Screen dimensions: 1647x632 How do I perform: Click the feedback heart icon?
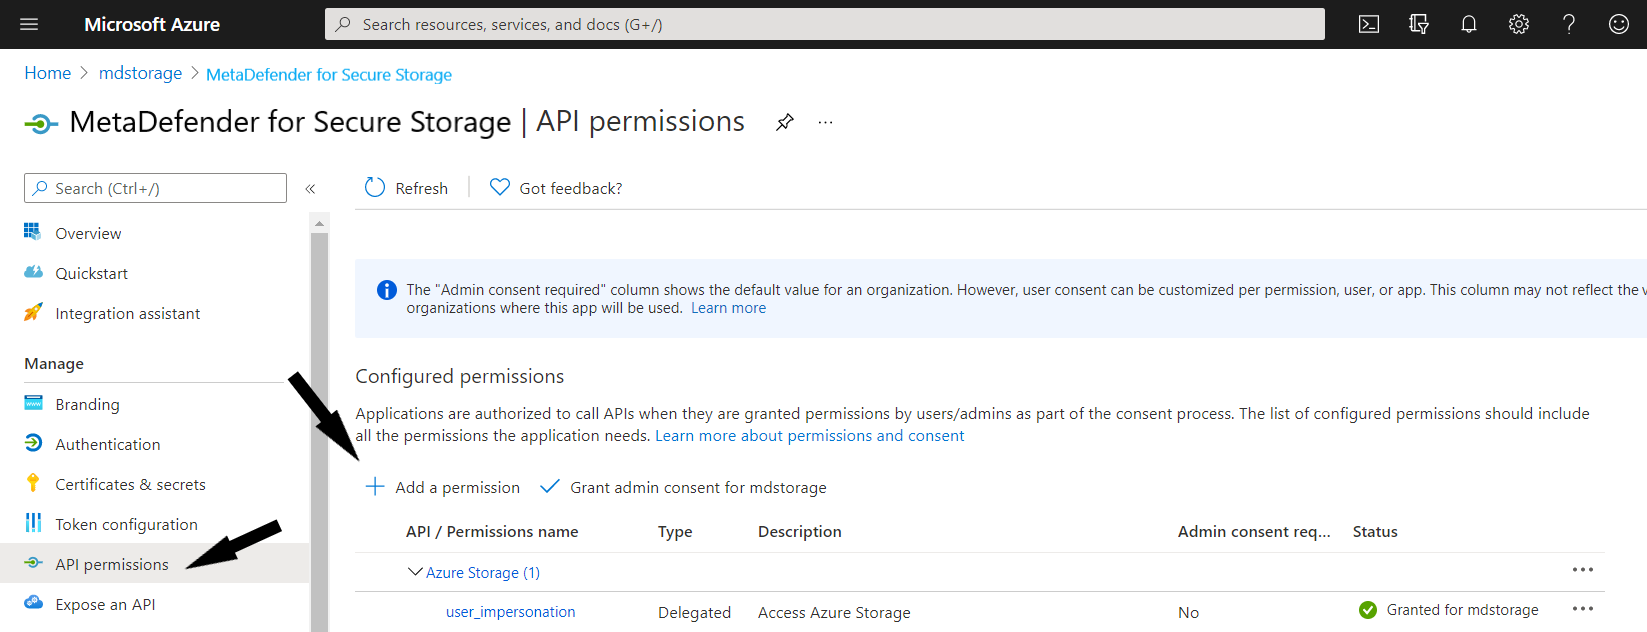[500, 187]
